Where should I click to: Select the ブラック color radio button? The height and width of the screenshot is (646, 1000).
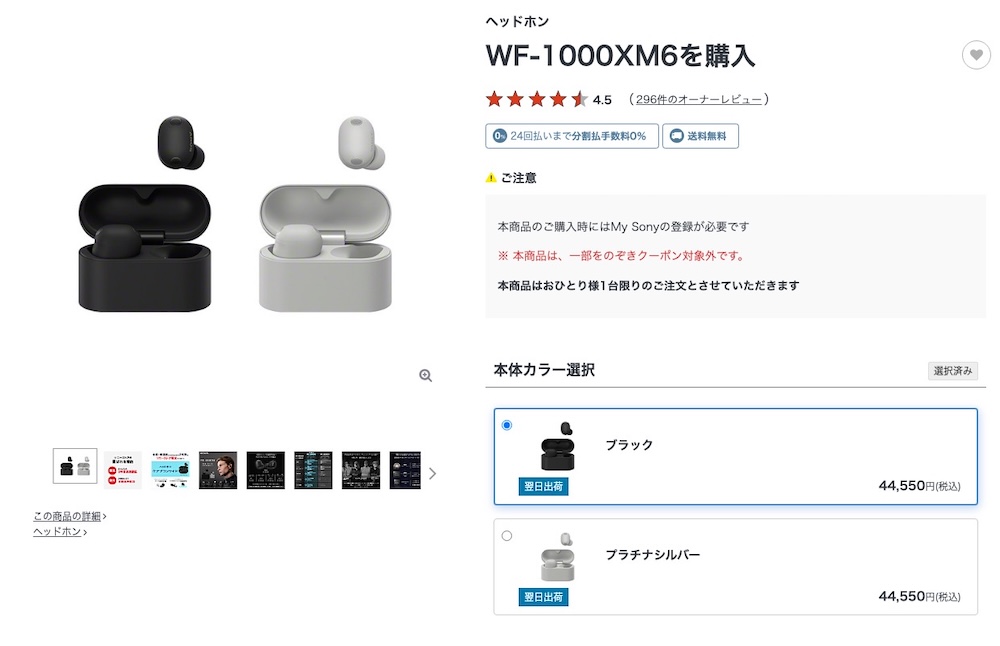click(x=507, y=425)
